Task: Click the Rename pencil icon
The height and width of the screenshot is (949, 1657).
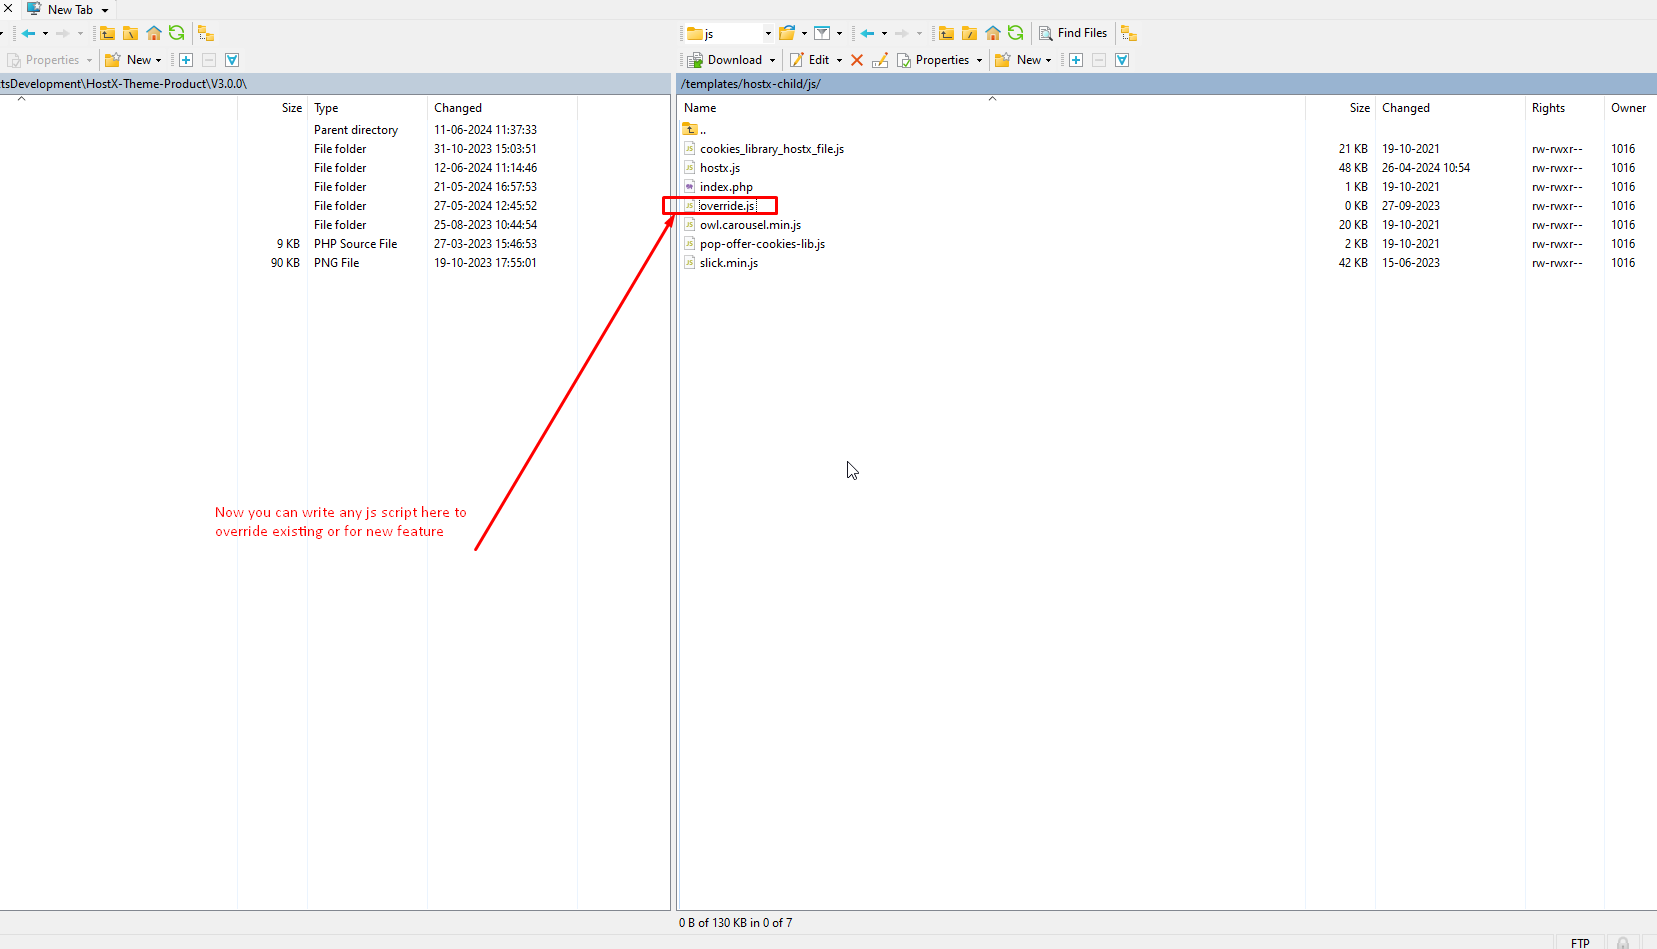Action: coord(880,60)
